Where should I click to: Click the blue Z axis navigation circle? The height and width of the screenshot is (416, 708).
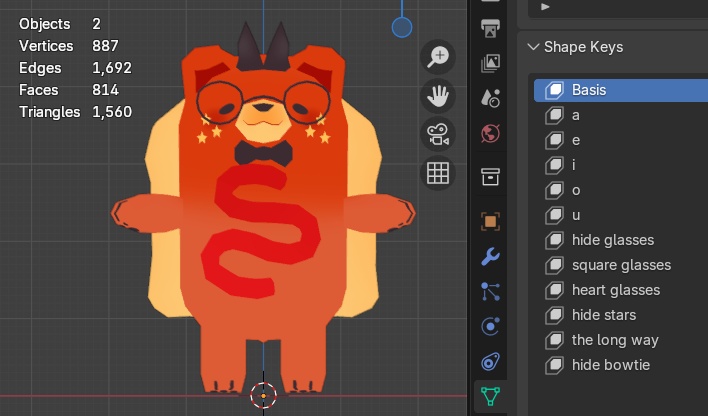[x=402, y=27]
